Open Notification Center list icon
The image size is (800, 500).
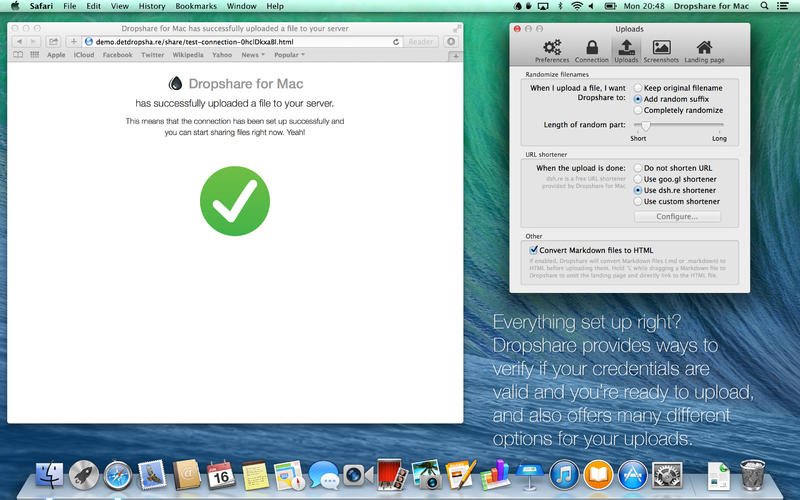coord(782,6)
